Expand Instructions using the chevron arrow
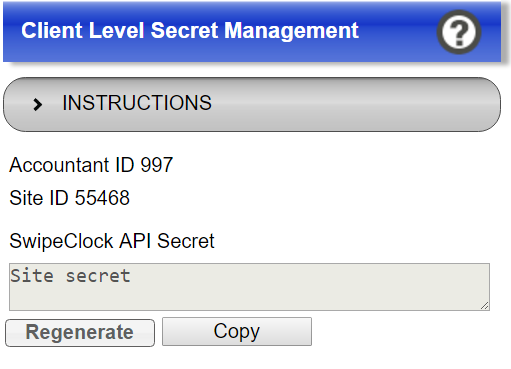 37,104
